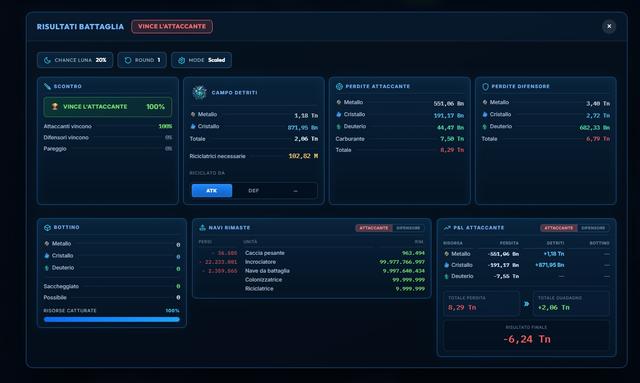
Task: Select ATK under Riciclato da
Action: [212, 191]
